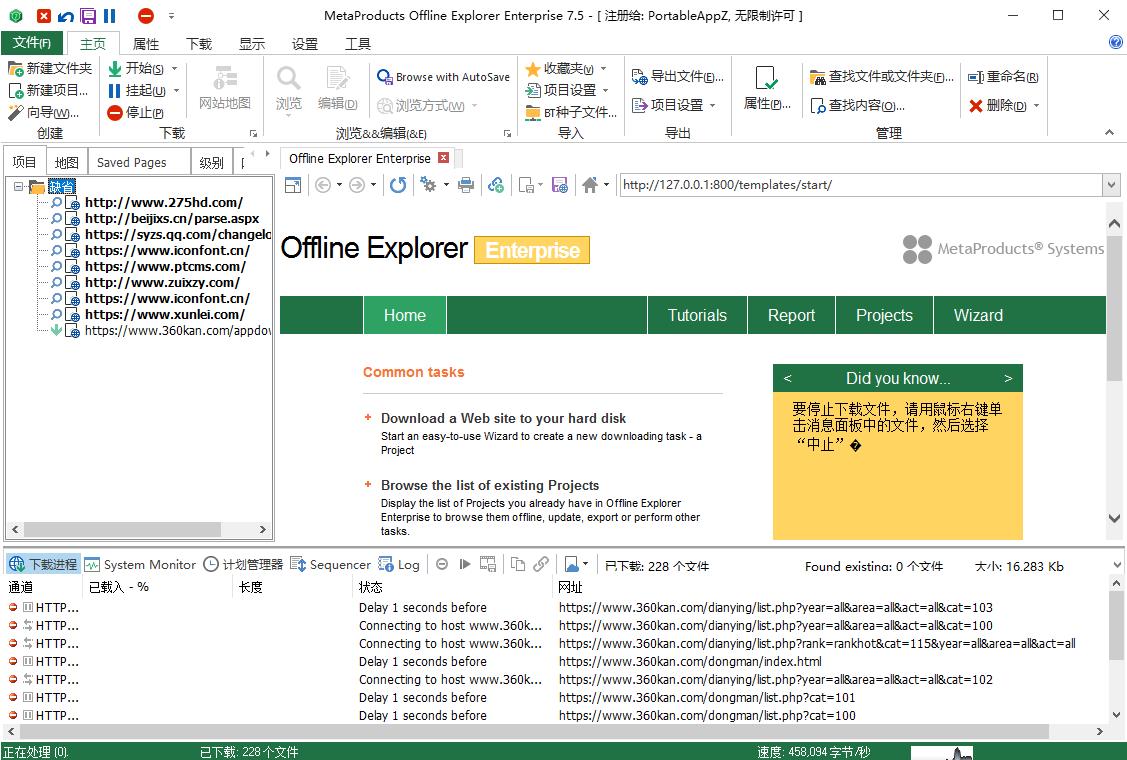Collapse the ribbon with the chevron
The width and height of the screenshot is (1127, 760).
[x=1109, y=132]
